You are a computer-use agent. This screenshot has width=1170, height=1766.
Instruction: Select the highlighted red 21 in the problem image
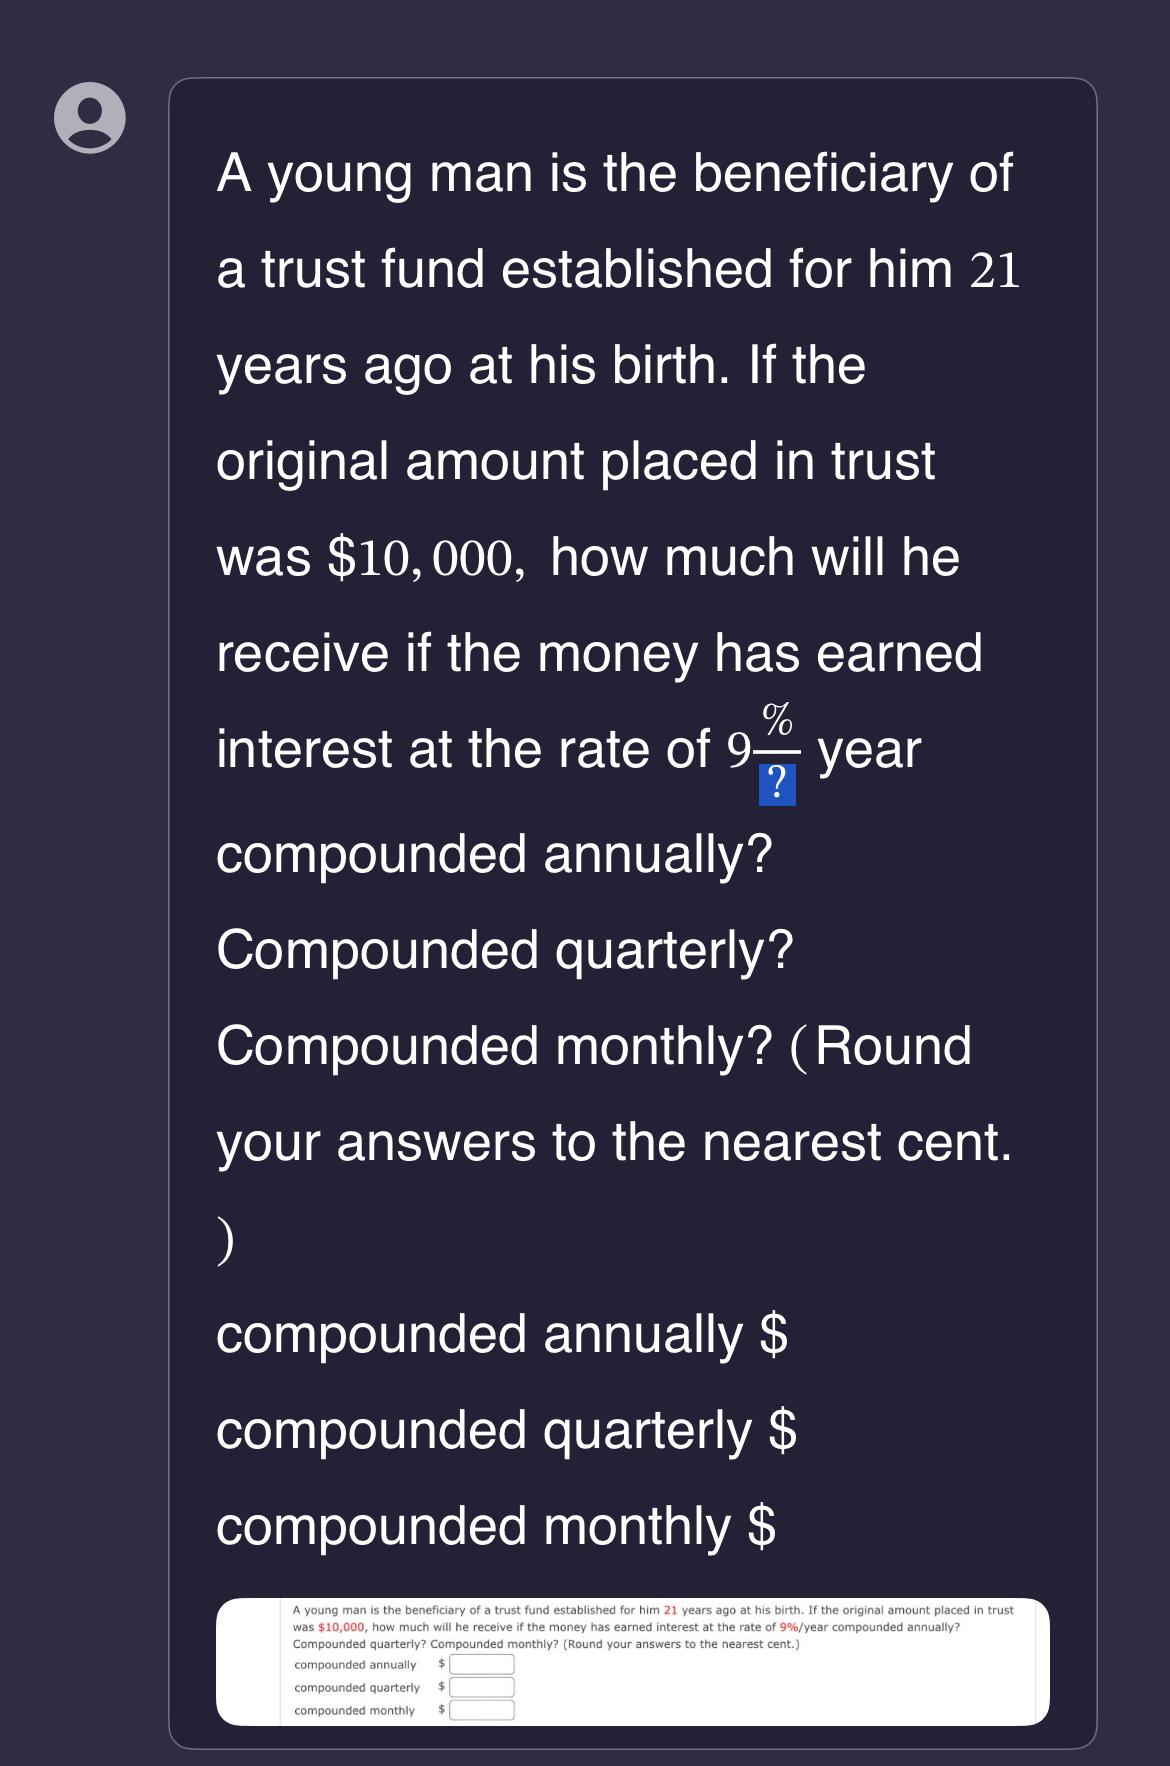672,1610
